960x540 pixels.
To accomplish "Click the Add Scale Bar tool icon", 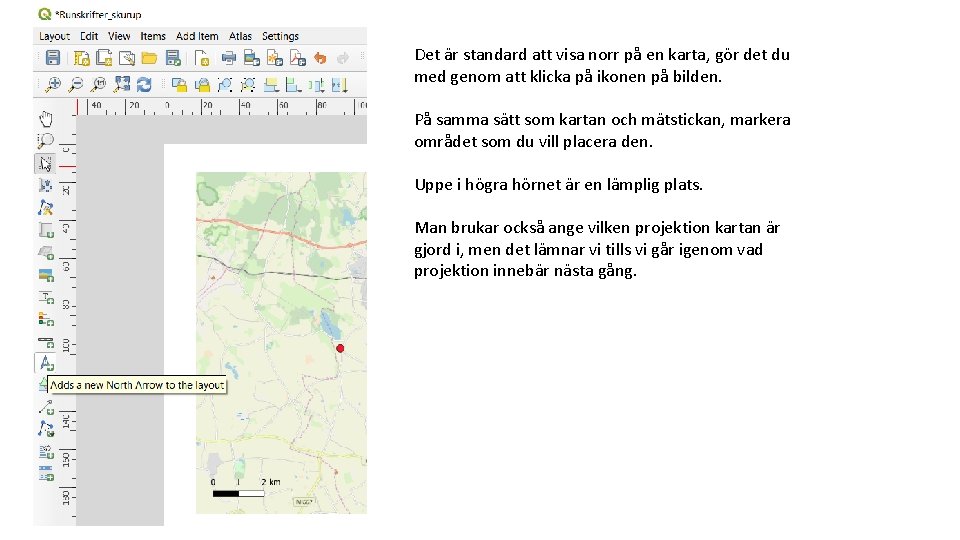I will 46,342.
